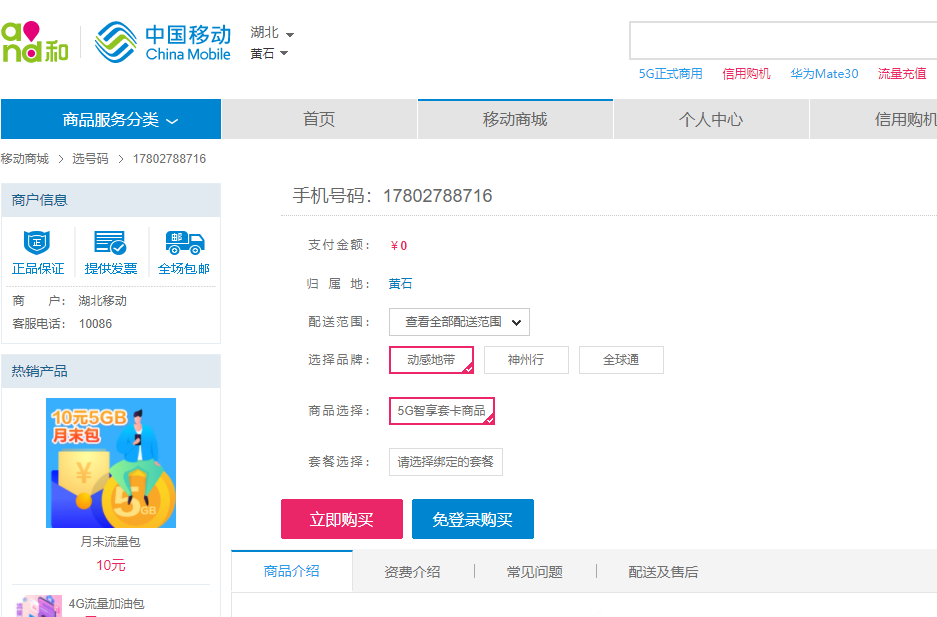Click the search input field

coord(782,41)
